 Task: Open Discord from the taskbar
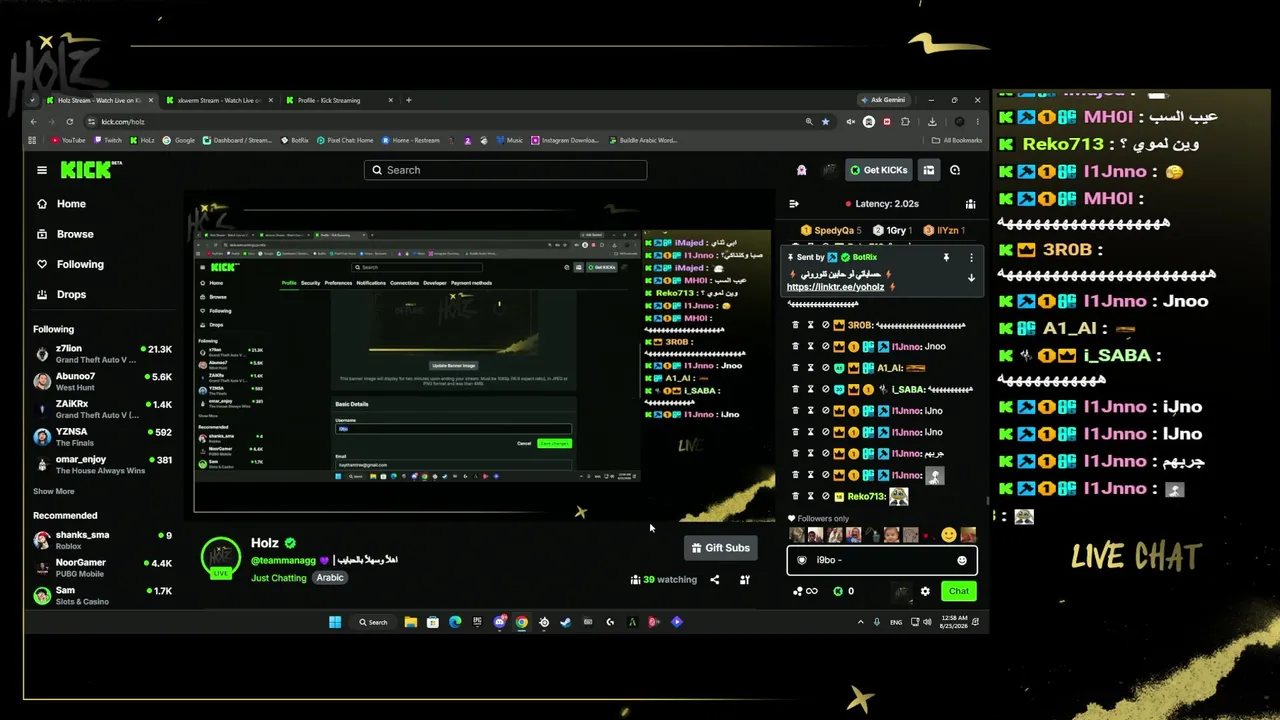tap(499, 622)
